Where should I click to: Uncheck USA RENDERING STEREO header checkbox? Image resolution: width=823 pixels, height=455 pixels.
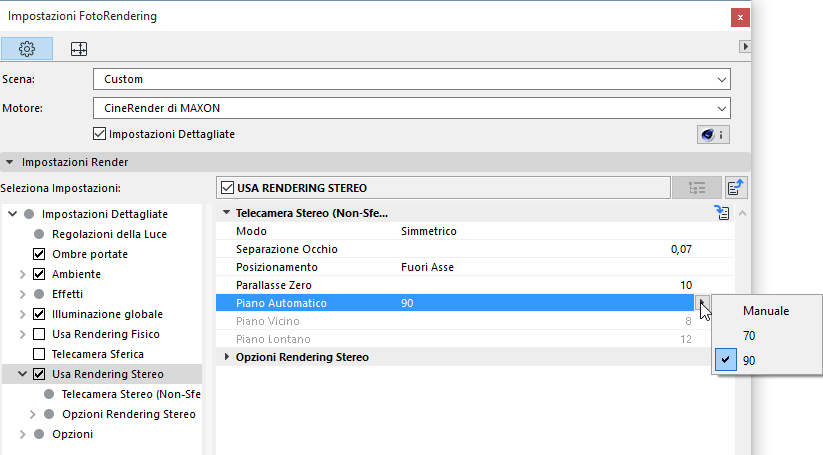tap(227, 188)
